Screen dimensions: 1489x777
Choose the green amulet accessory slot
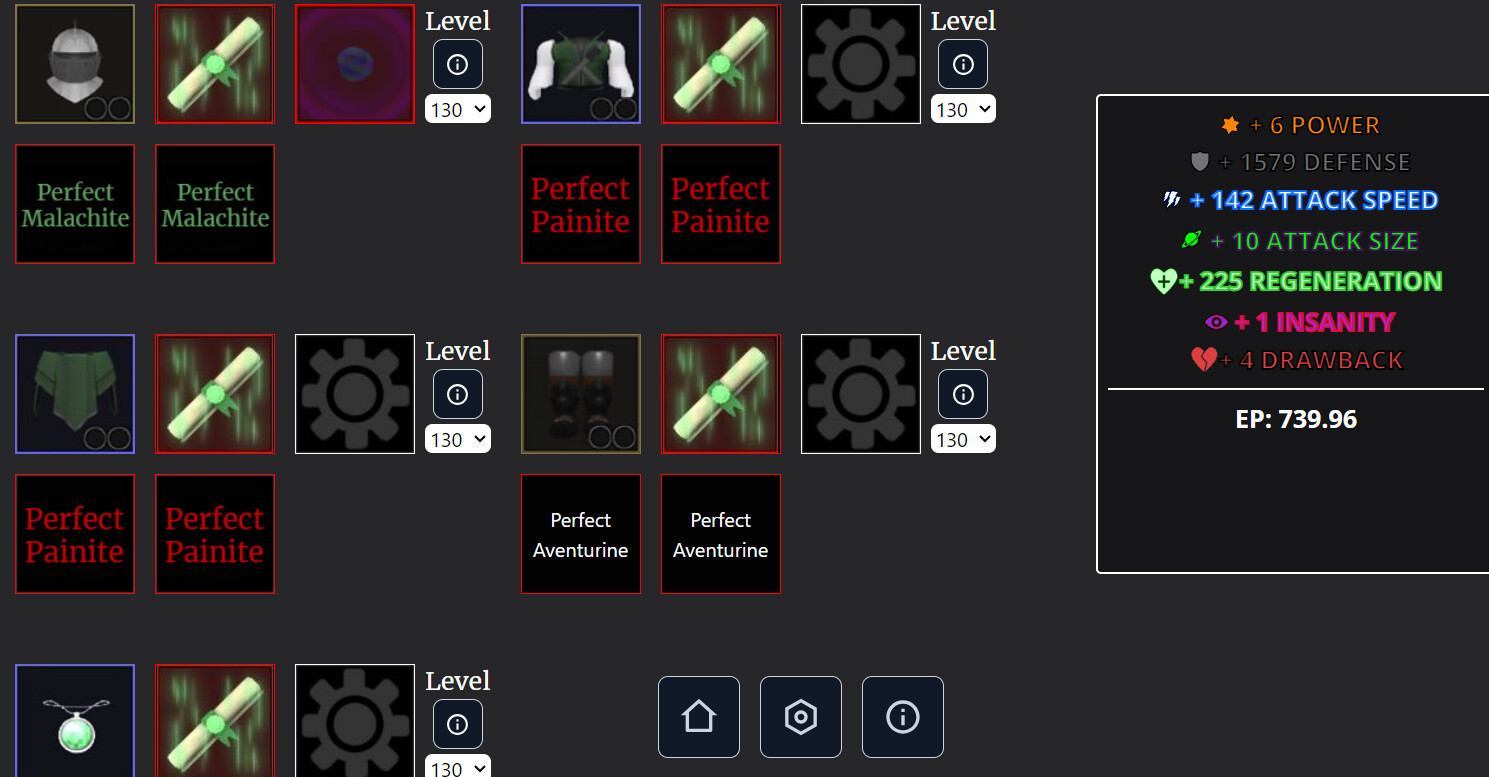pos(75,721)
